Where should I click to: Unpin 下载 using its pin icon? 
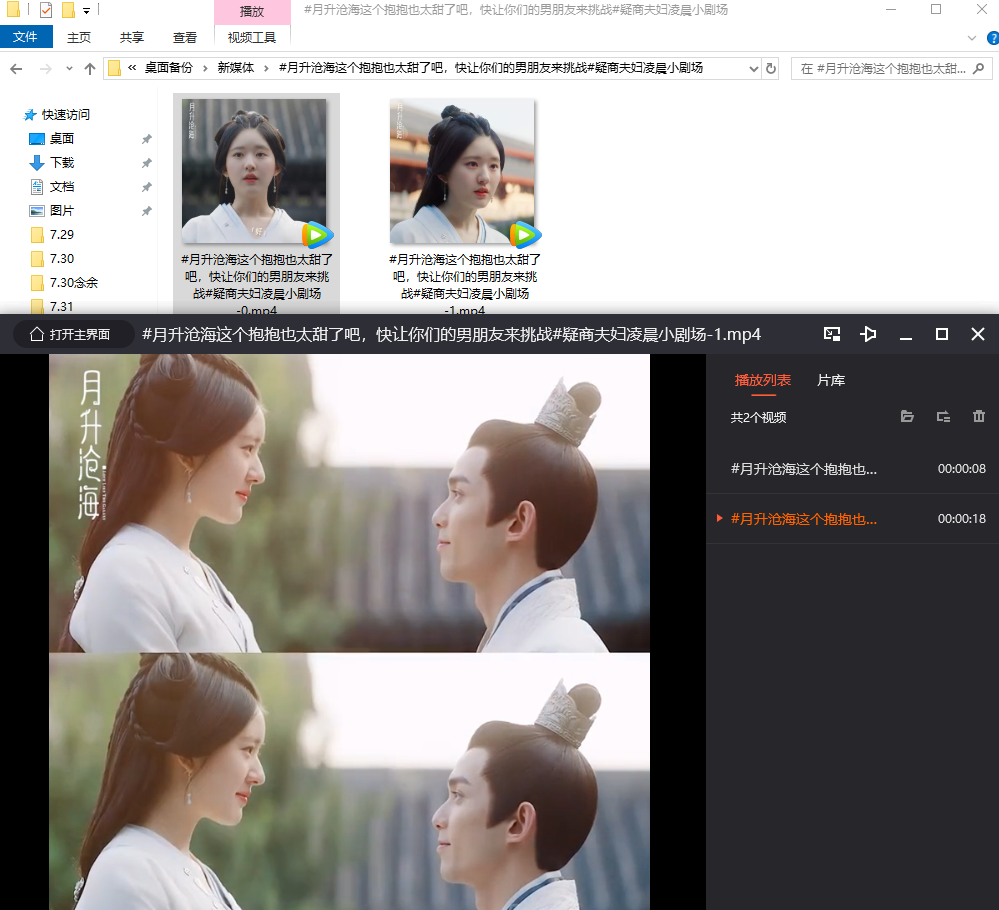tap(147, 163)
